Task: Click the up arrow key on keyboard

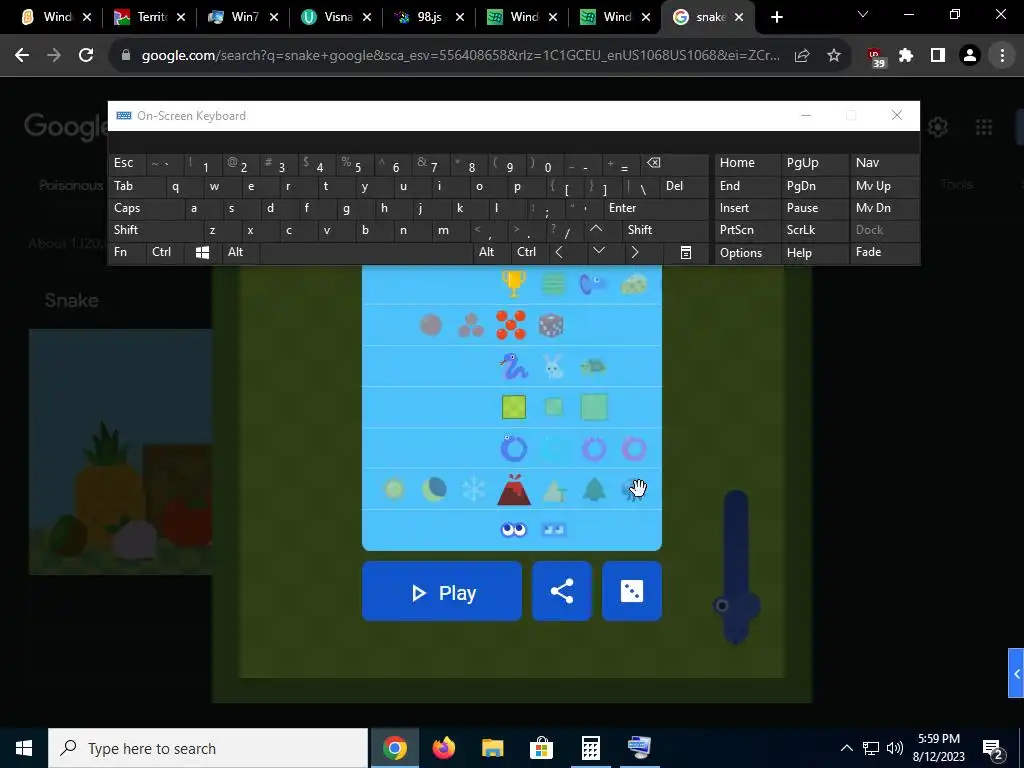Action: coord(596,230)
